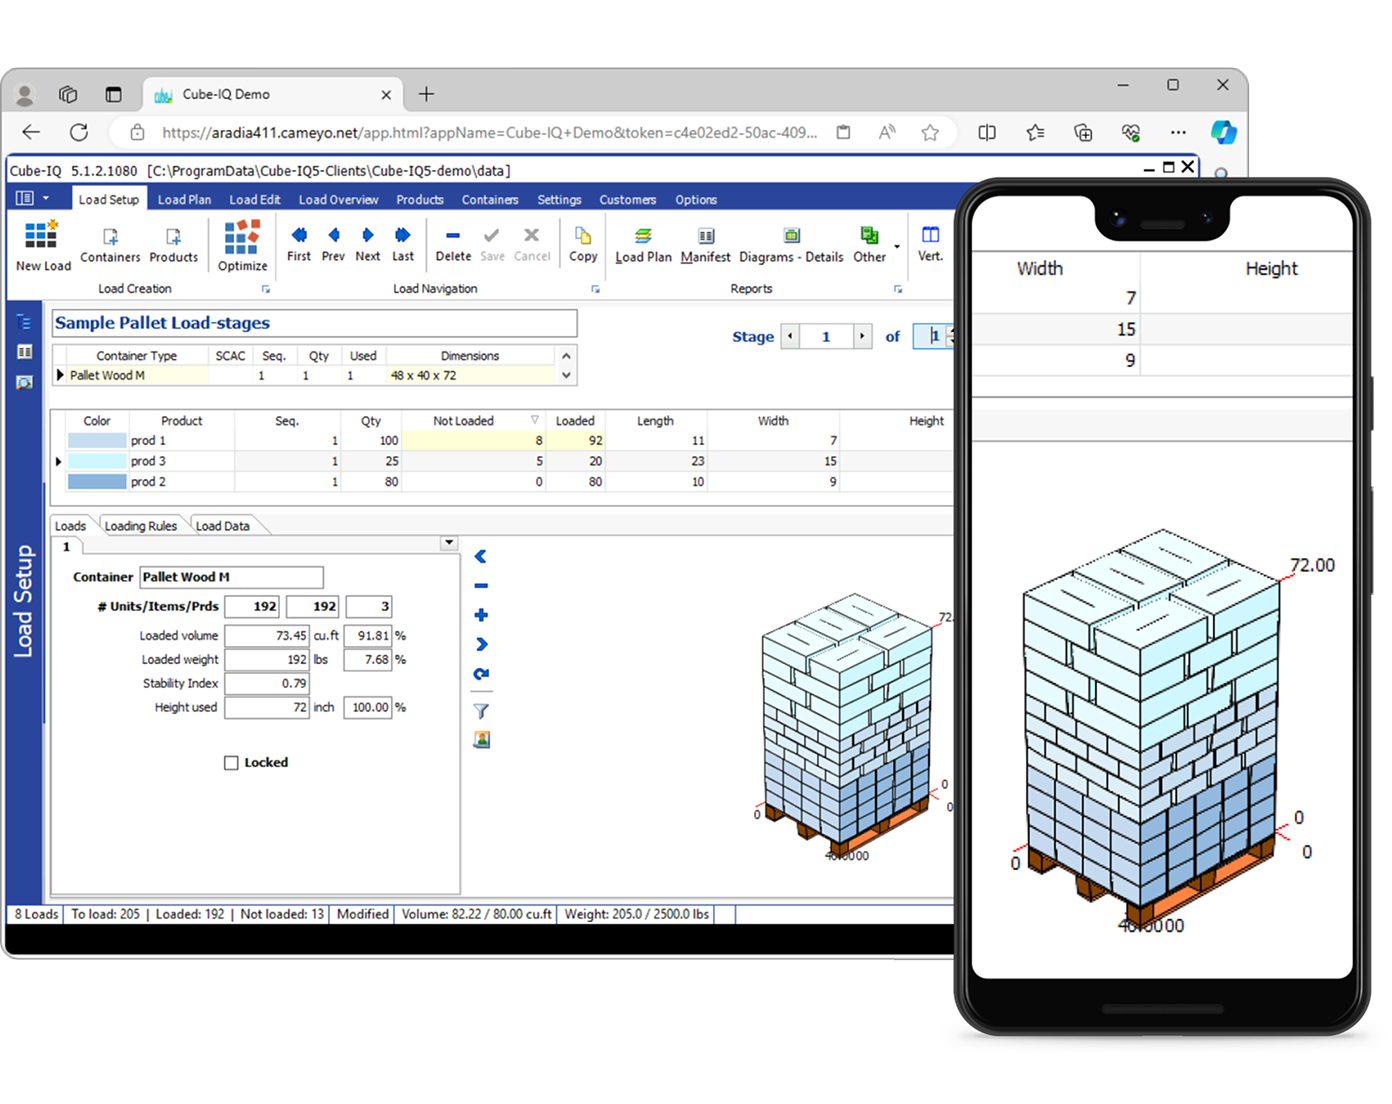Click the prod 1 color swatch
The height and width of the screenshot is (1104, 1392).
coord(97,441)
